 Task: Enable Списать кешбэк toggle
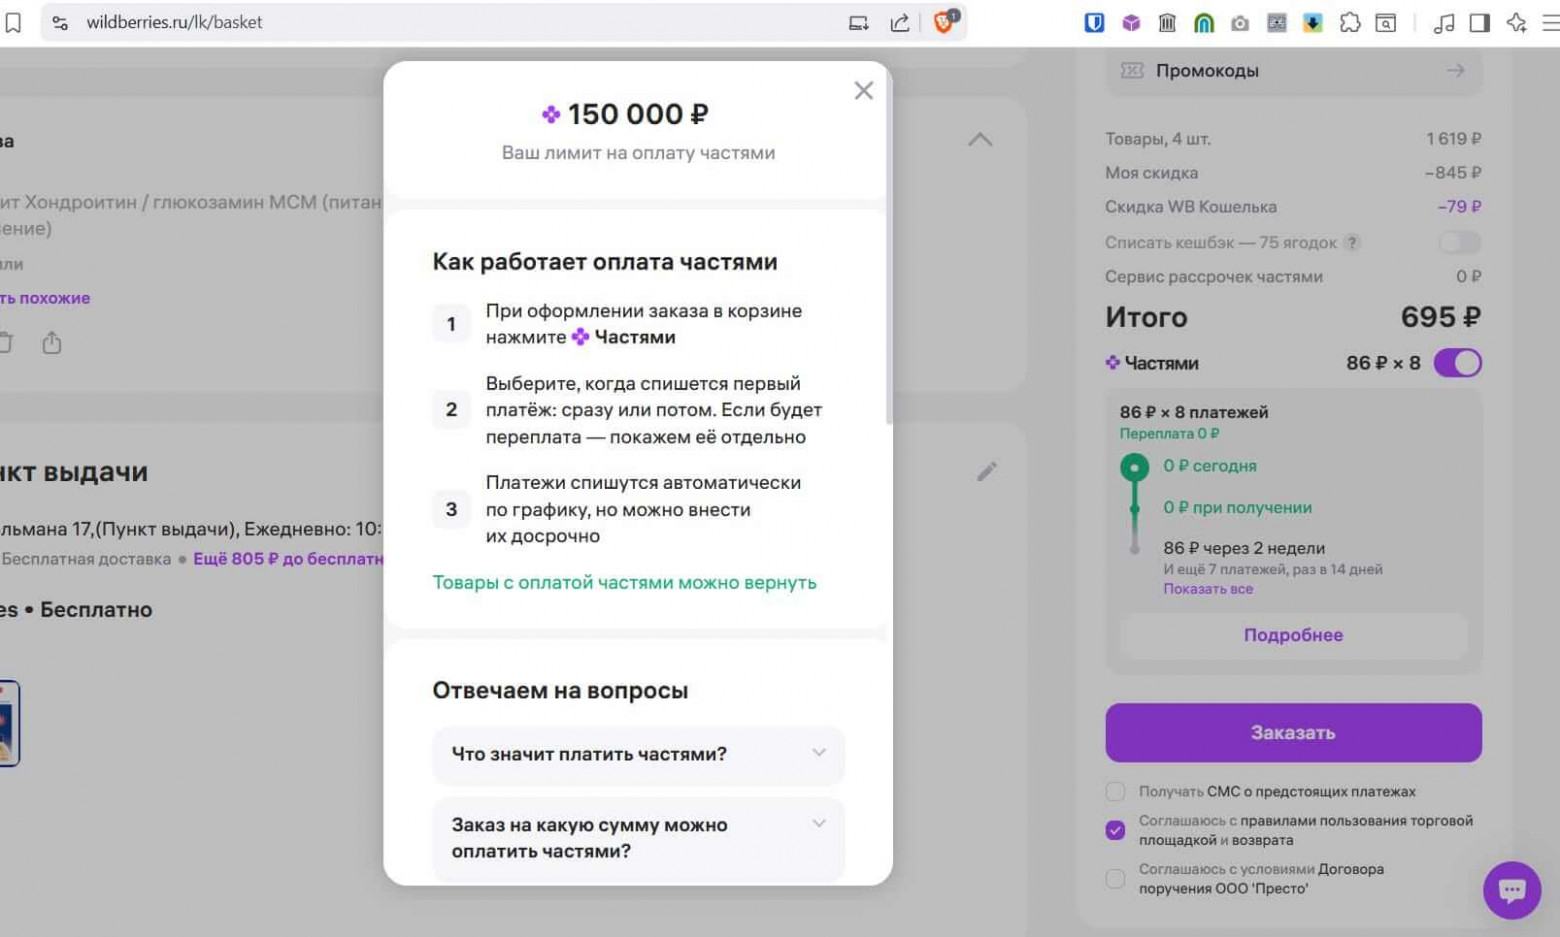click(x=1459, y=242)
